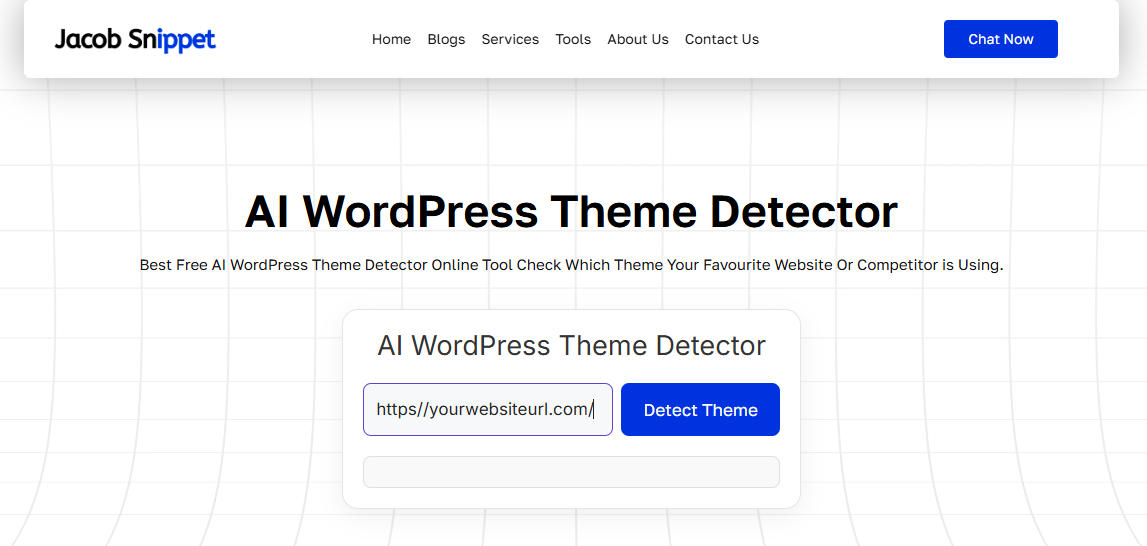
Task: Click the subtitle starting with Best Free AI
Action: 571,265
